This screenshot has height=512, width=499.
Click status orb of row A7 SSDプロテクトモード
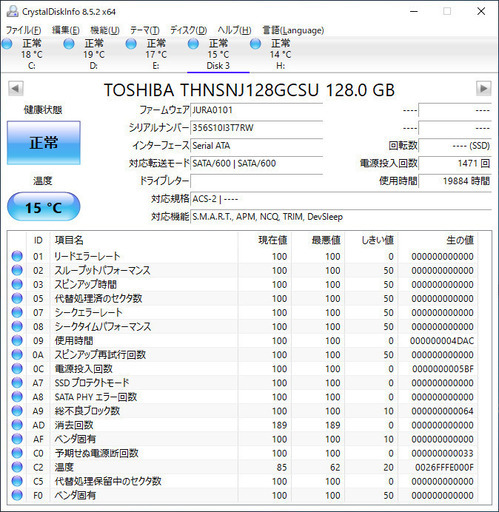point(17,383)
